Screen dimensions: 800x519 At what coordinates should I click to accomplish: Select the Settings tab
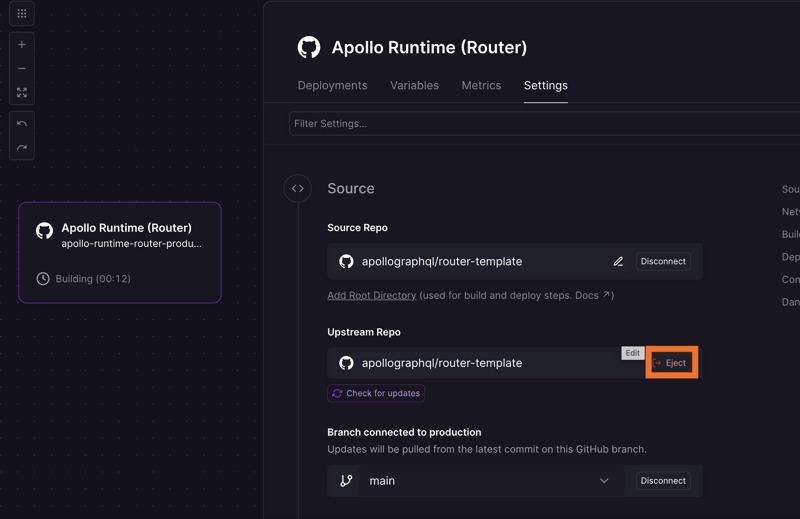[x=545, y=86]
